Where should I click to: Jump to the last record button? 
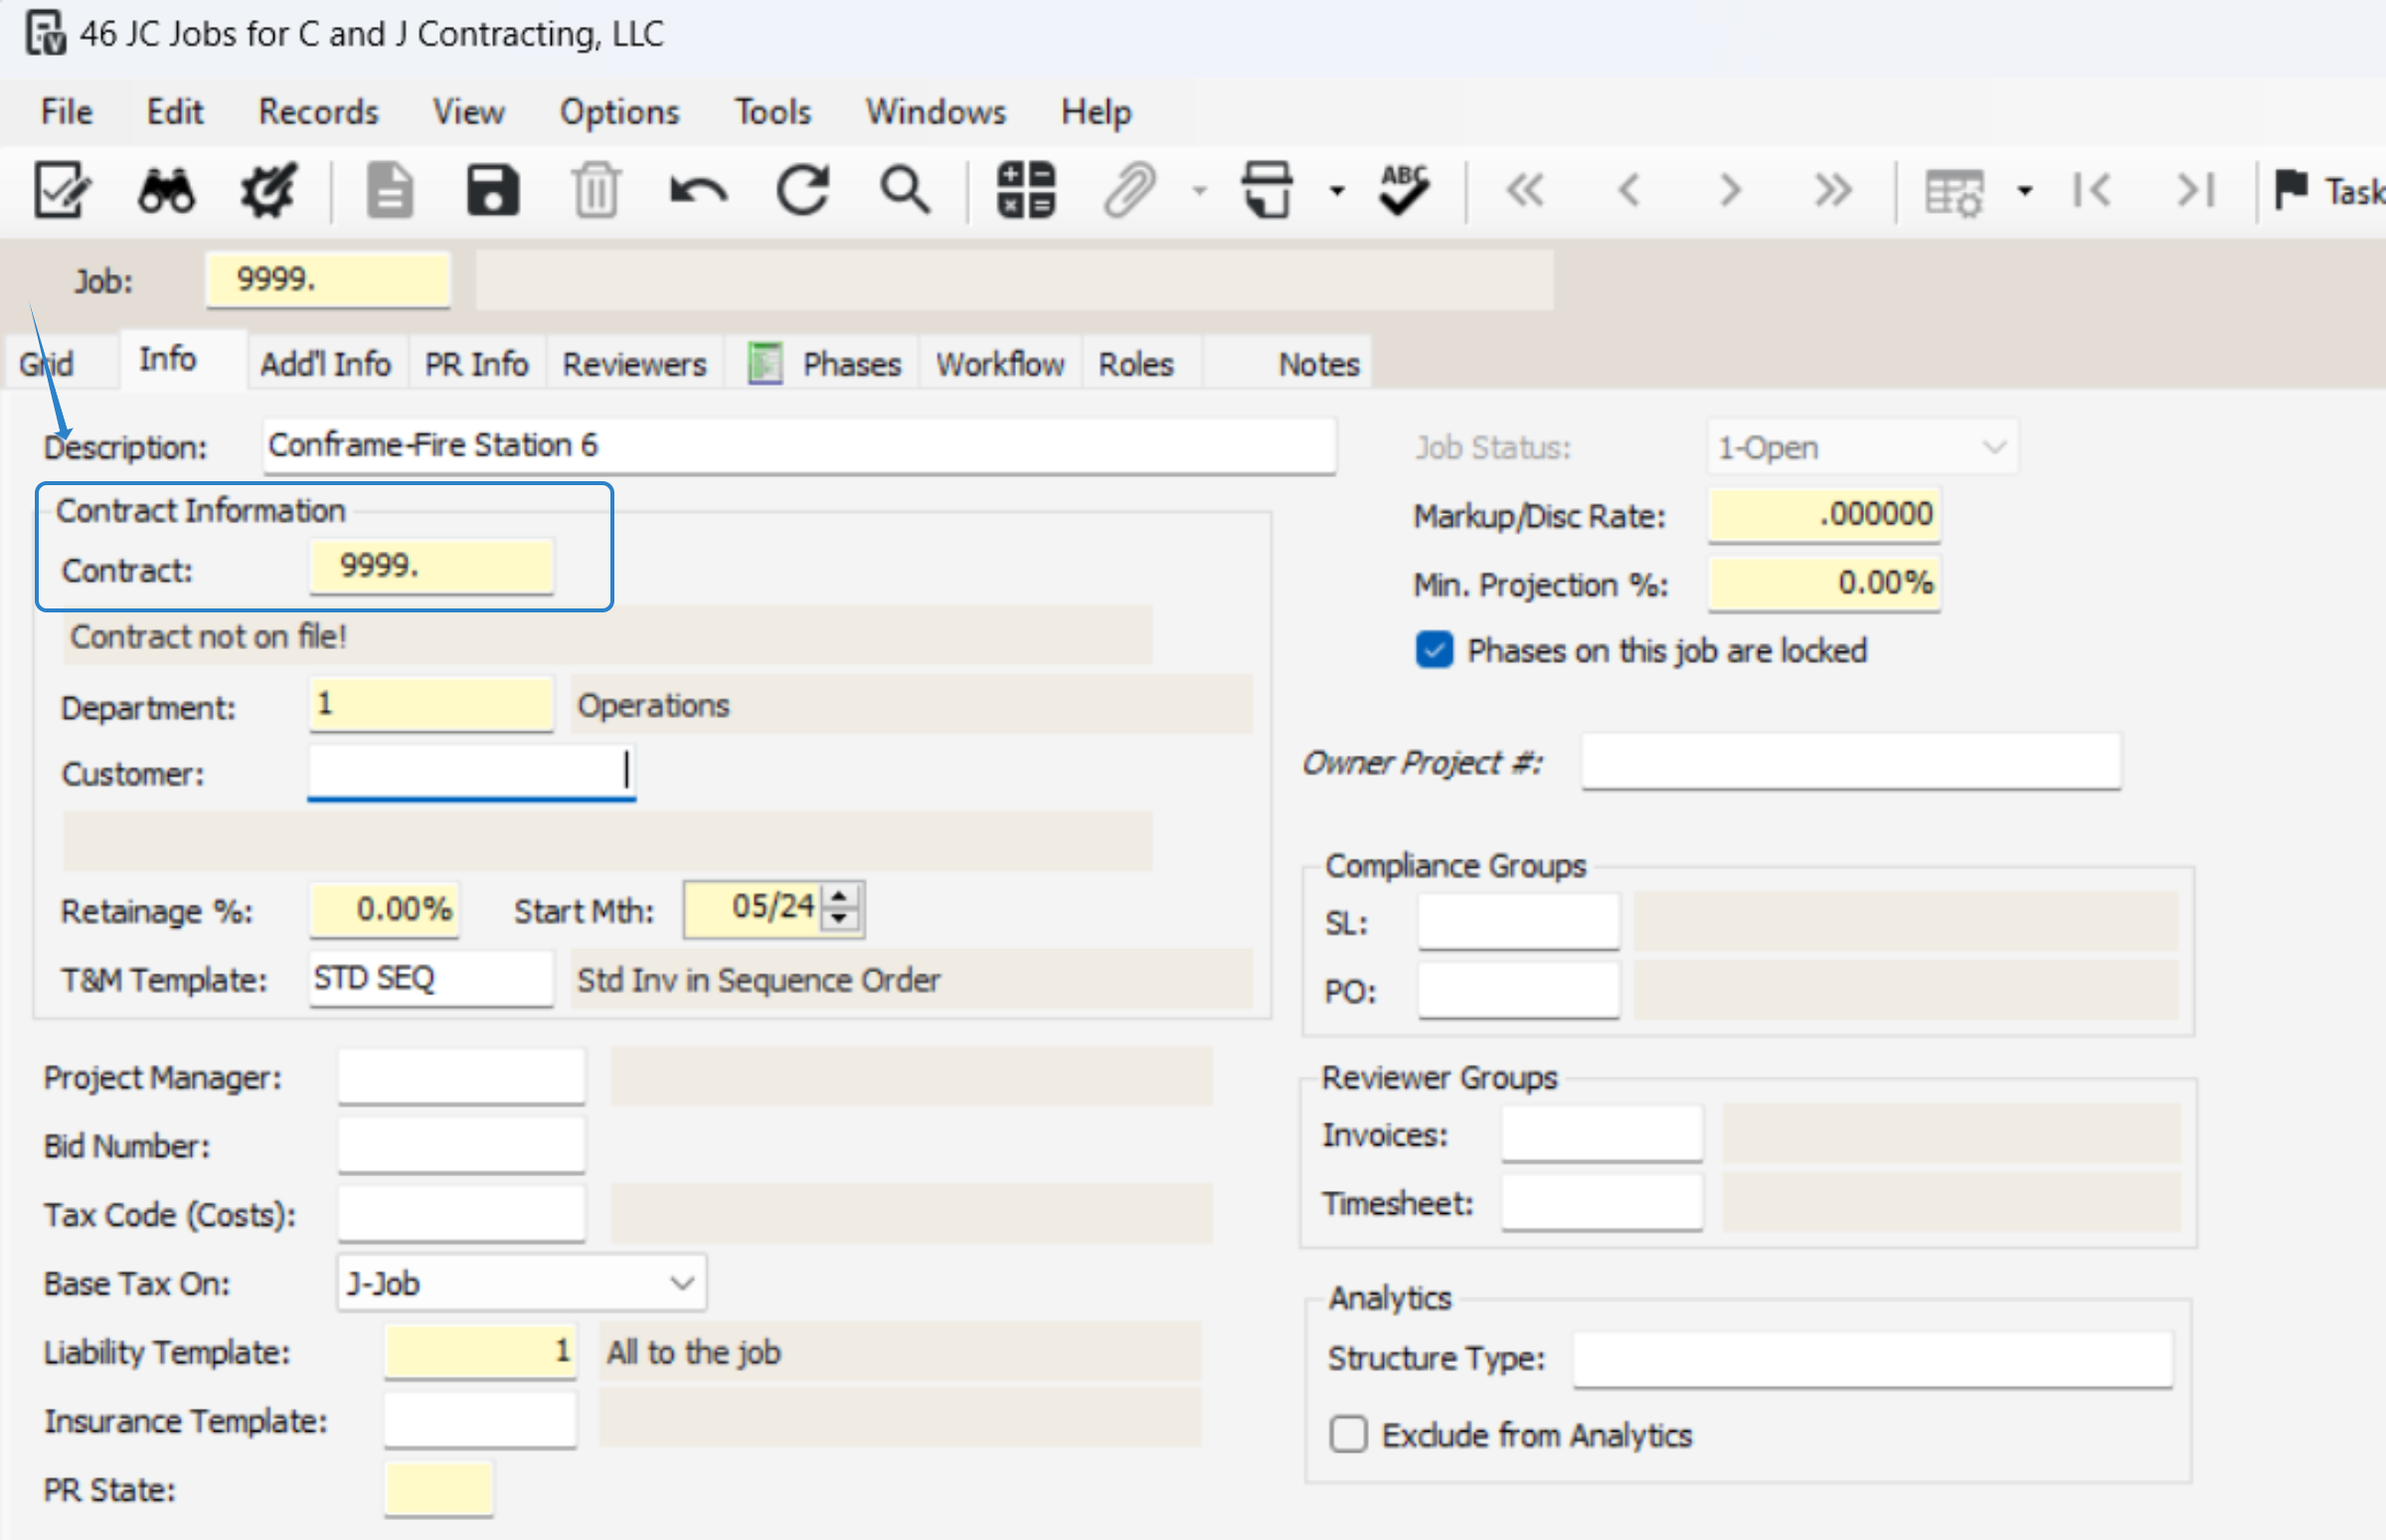tap(1833, 190)
